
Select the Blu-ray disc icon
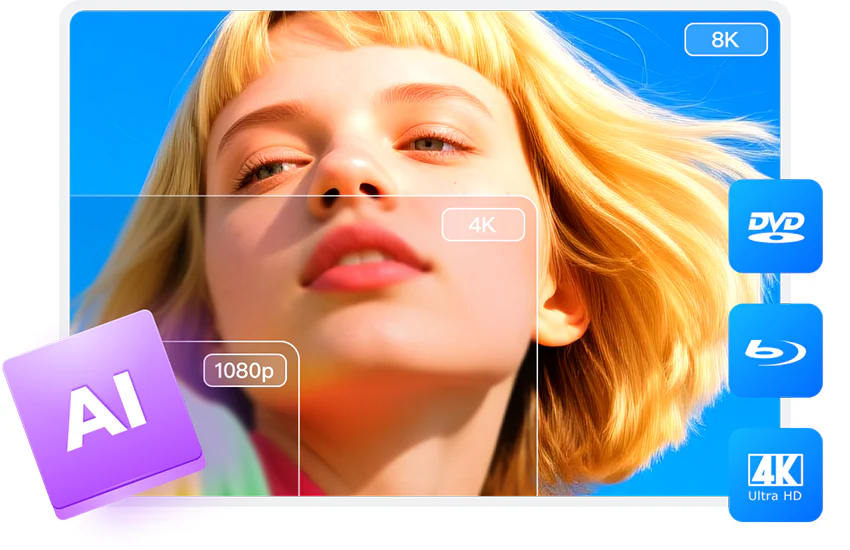pos(775,351)
